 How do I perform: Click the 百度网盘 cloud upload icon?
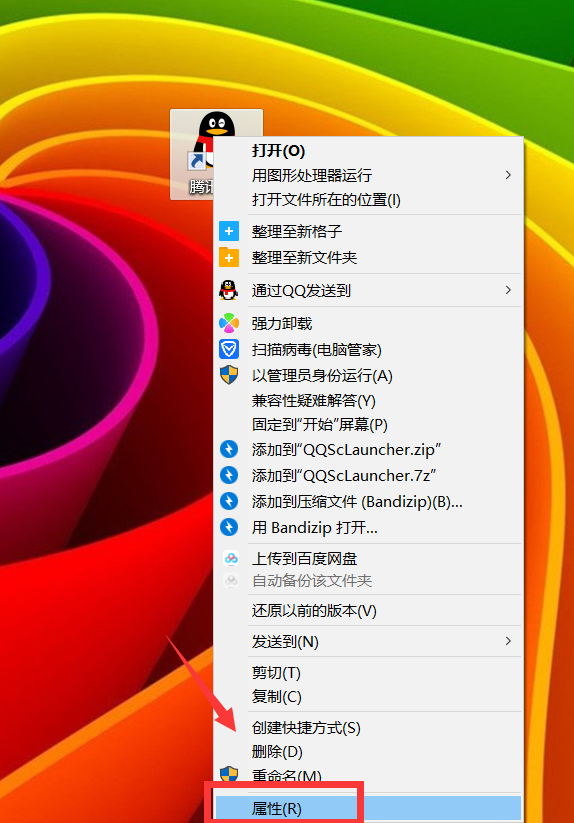click(x=231, y=558)
